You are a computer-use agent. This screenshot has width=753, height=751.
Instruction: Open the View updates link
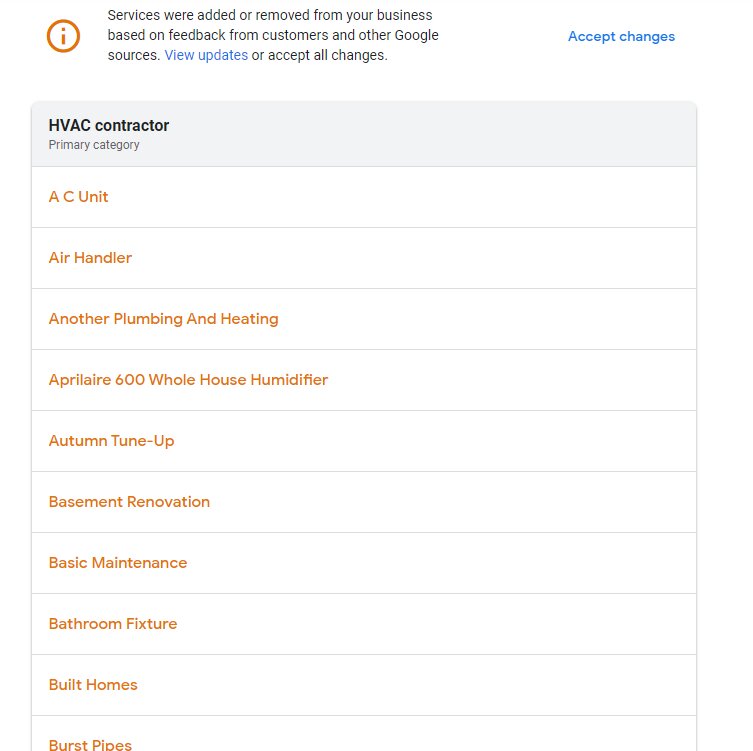(206, 55)
